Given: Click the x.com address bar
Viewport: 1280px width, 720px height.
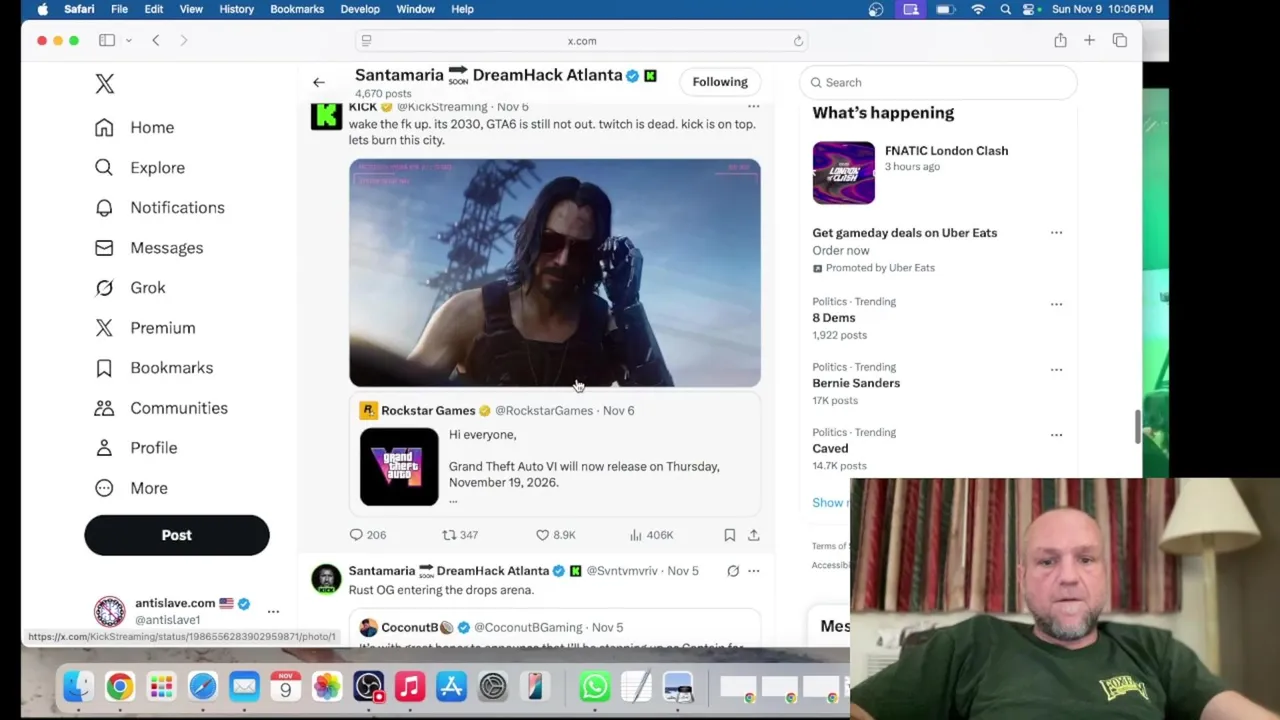Looking at the screenshot, I should tap(582, 41).
